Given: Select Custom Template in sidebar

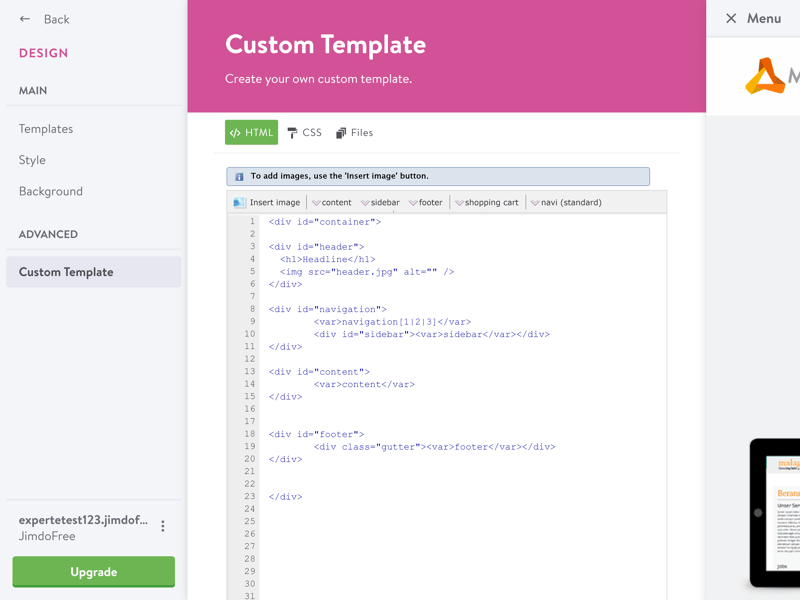Looking at the screenshot, I should click(x=94, y=272).
